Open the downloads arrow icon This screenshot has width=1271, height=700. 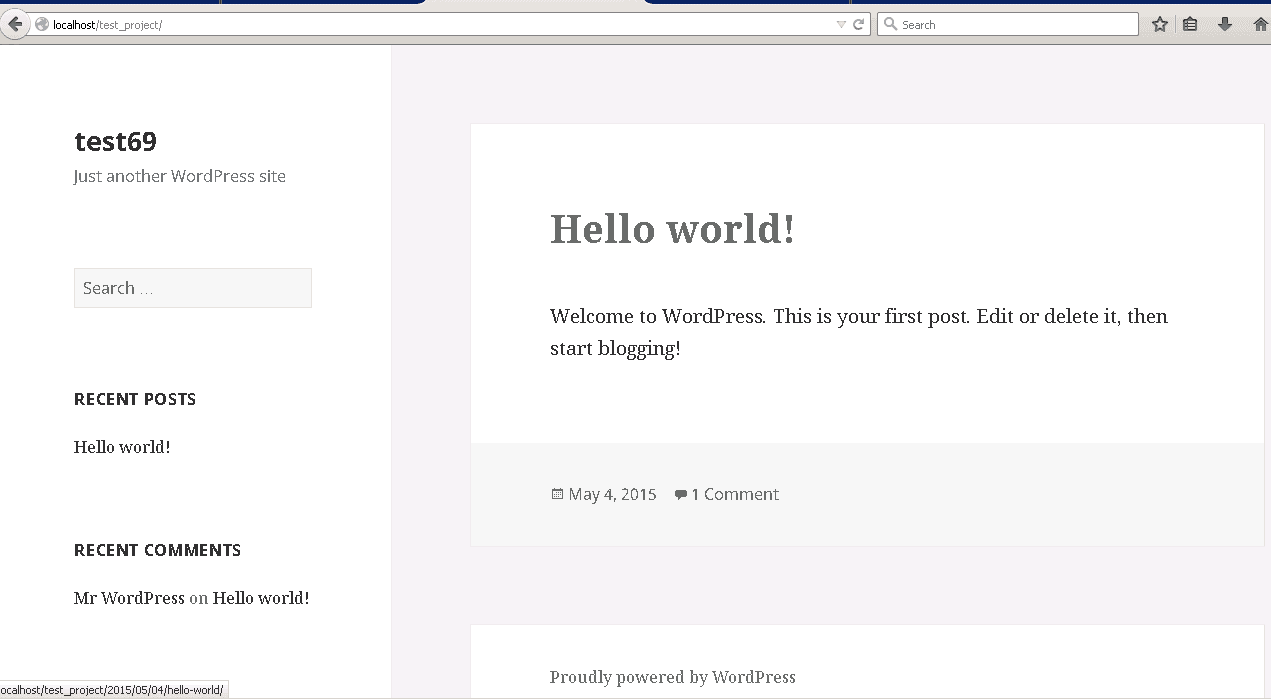click(x=1225, y=25)
